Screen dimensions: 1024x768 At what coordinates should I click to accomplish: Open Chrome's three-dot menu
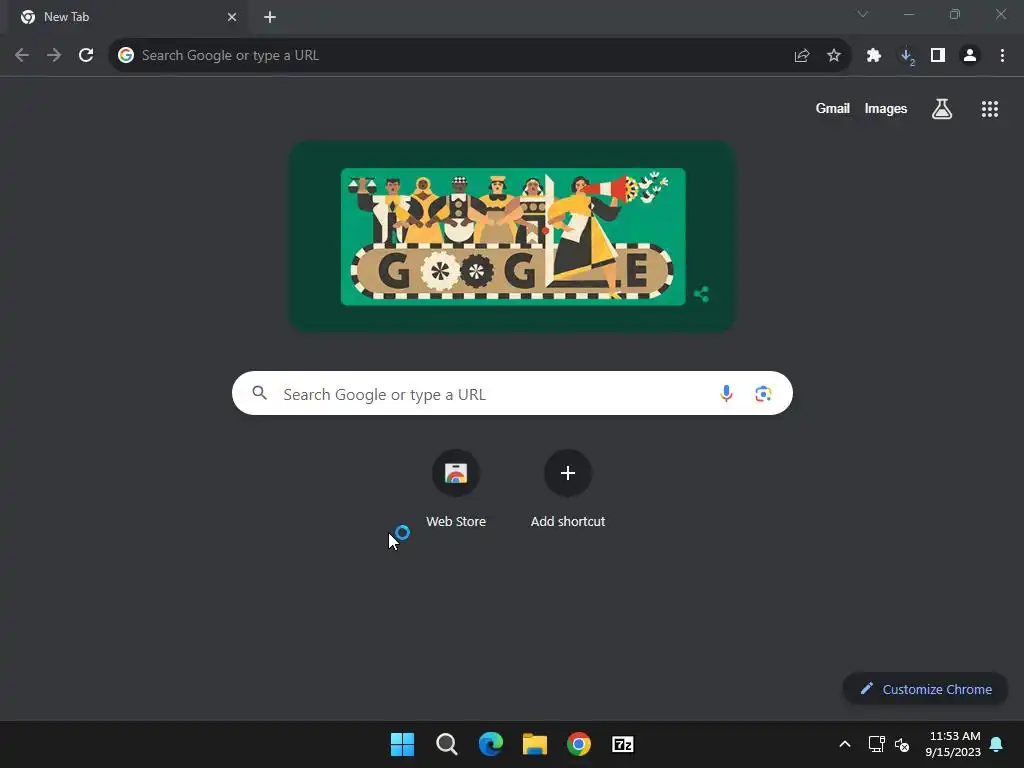[1002, 56]
